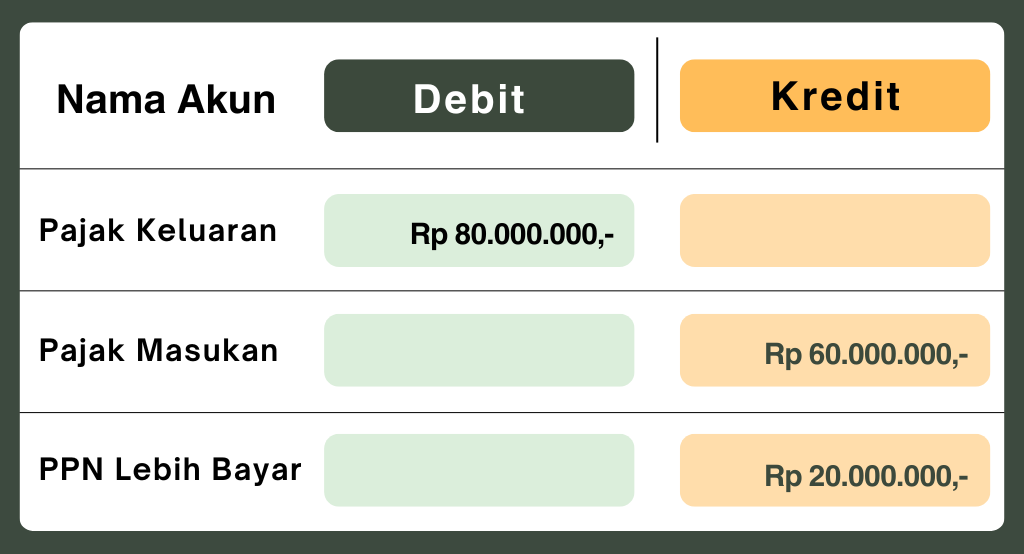Click the Rp 60.000.000,- amount text
The image size is (1024, 554).
point(866,355)
